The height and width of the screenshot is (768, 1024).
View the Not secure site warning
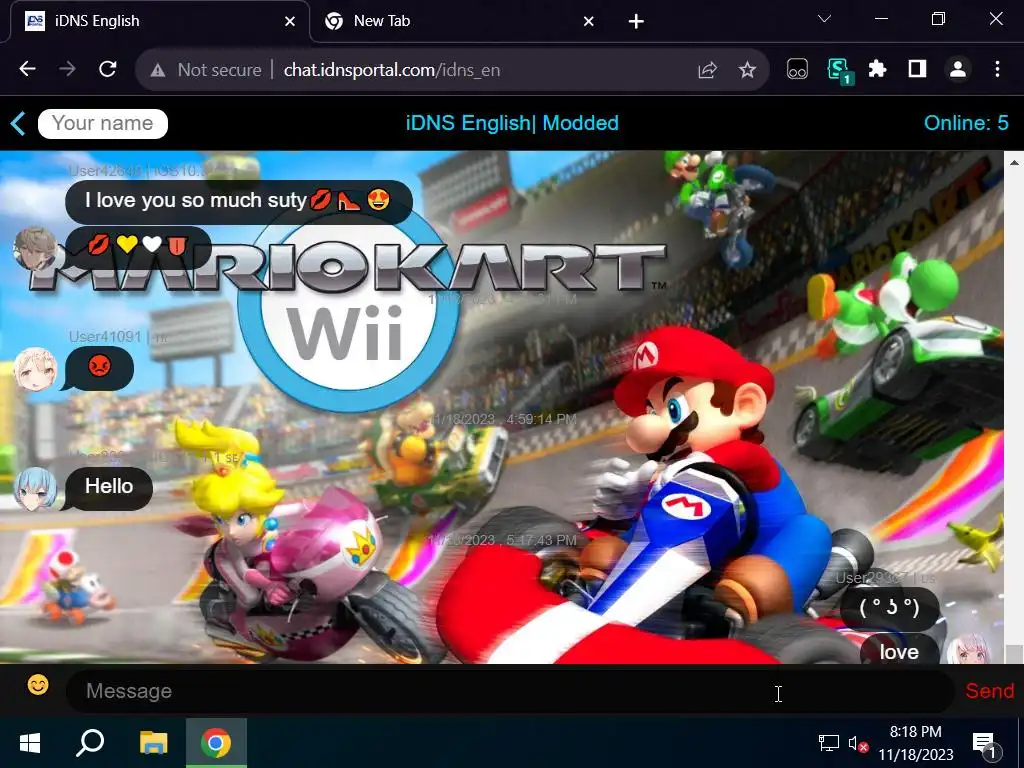[x=206, y=70]
